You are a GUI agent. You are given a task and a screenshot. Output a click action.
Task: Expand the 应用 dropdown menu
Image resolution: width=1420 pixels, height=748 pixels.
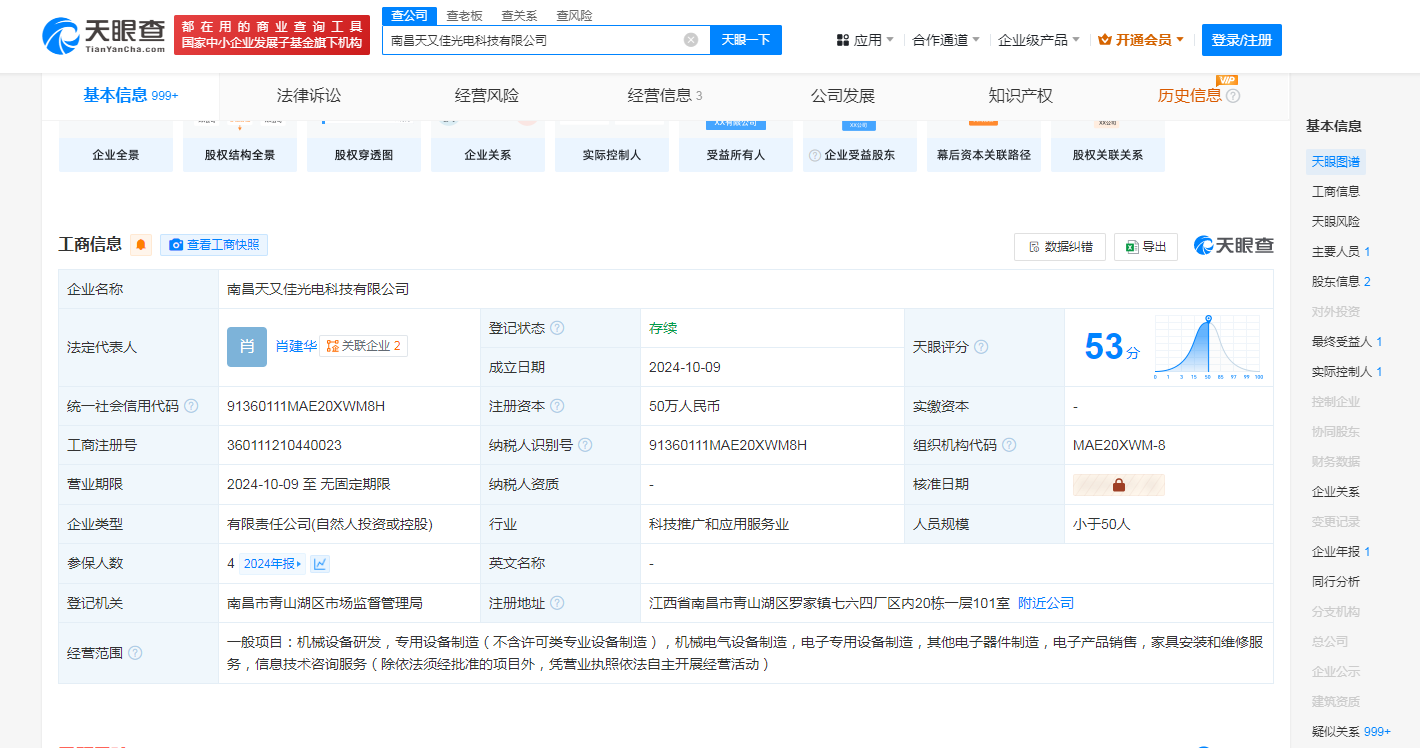tap(865, 40)
